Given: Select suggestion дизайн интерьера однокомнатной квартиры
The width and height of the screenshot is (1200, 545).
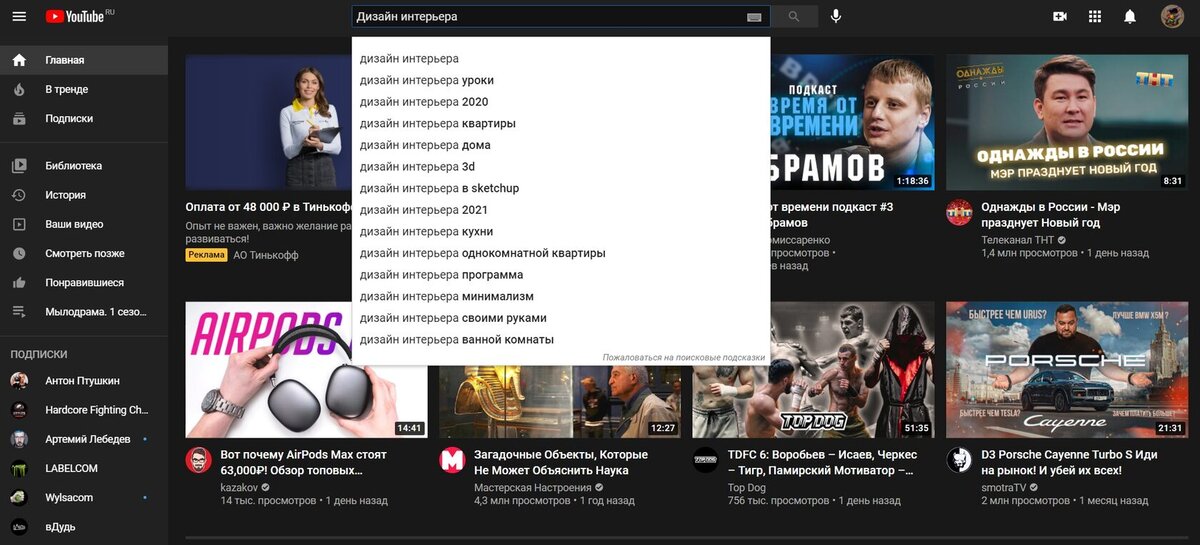Looking at the screenshot, I should pyautogui.click(x=561, y=253).
